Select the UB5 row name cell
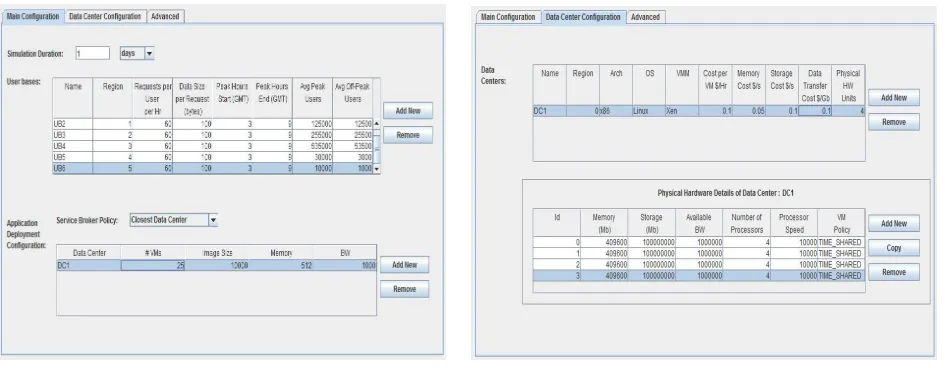This screenshot has height=368, width=946. tap(72, 158)
